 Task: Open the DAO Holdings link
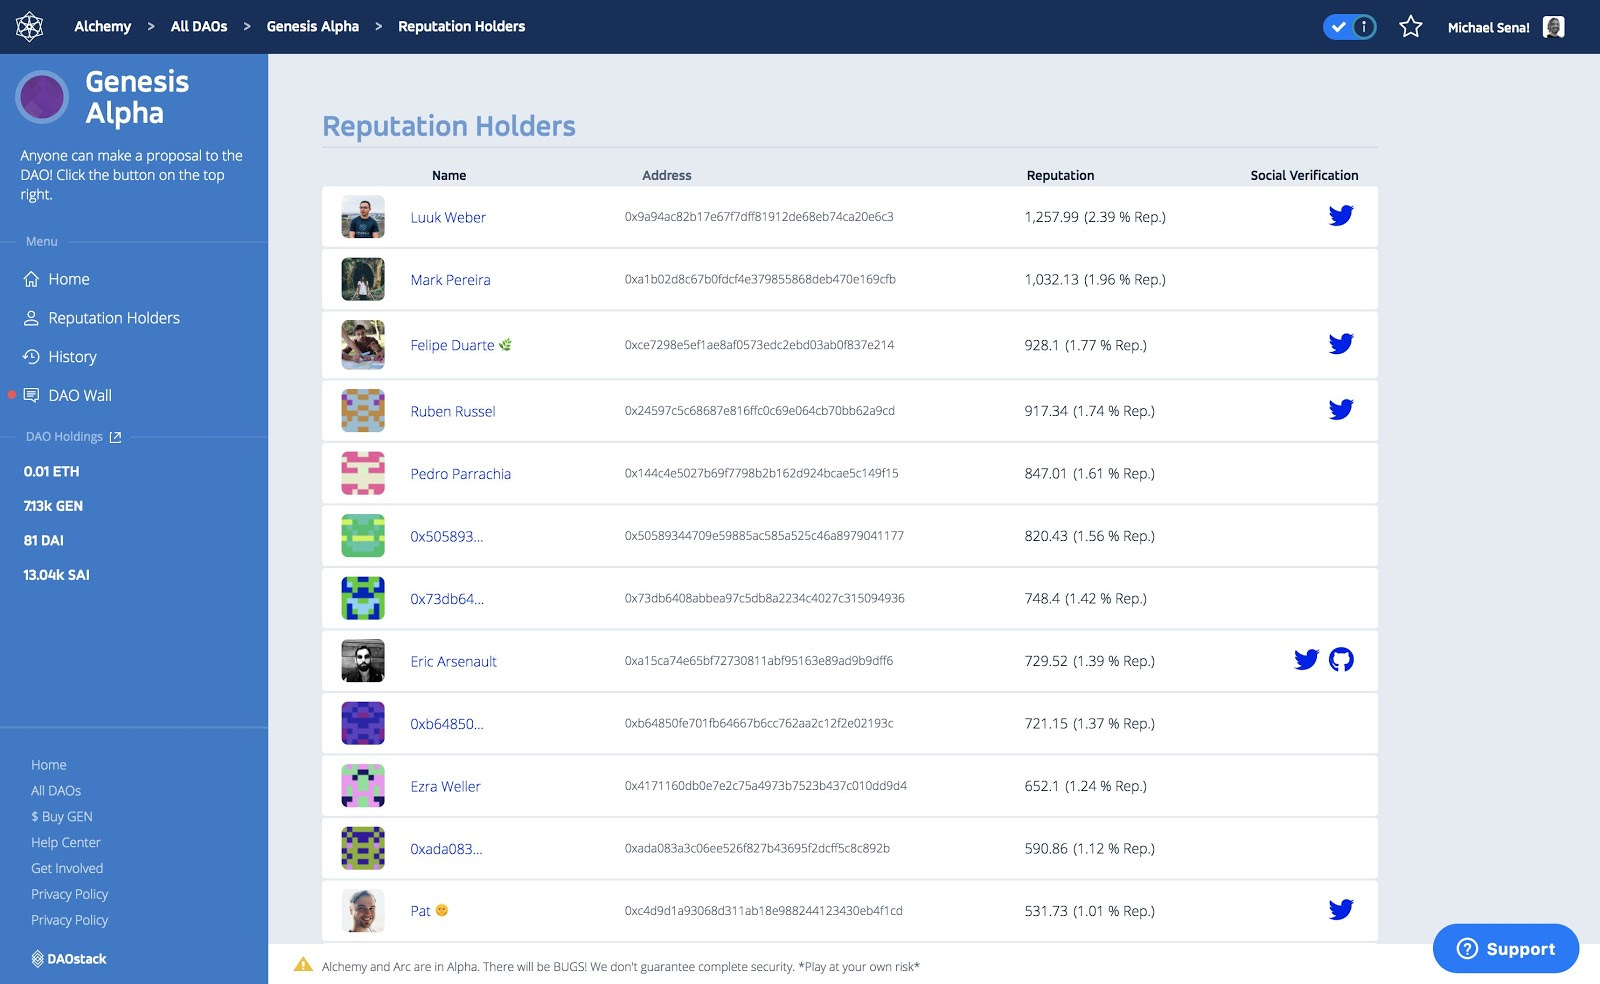click(64, 437)
